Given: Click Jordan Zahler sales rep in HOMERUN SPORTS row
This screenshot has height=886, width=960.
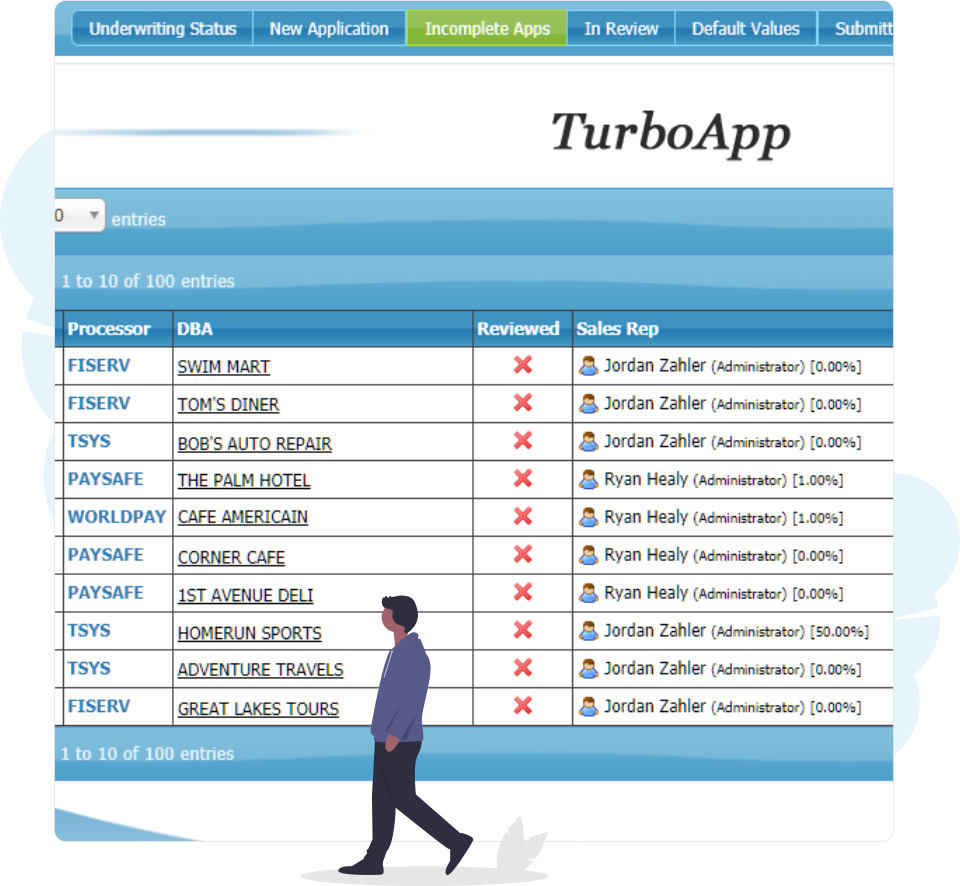Looking at the screenshot, I should tap(654, 631).
